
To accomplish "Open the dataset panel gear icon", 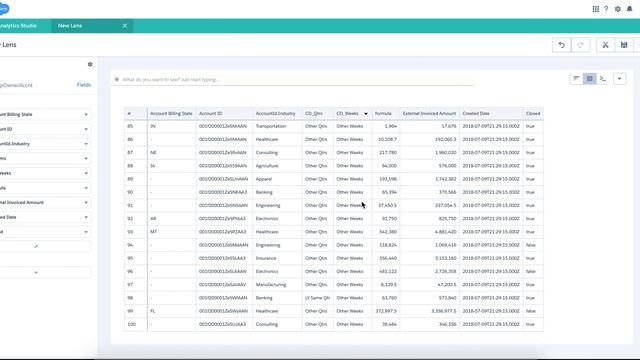I will [x=90, y=64].
